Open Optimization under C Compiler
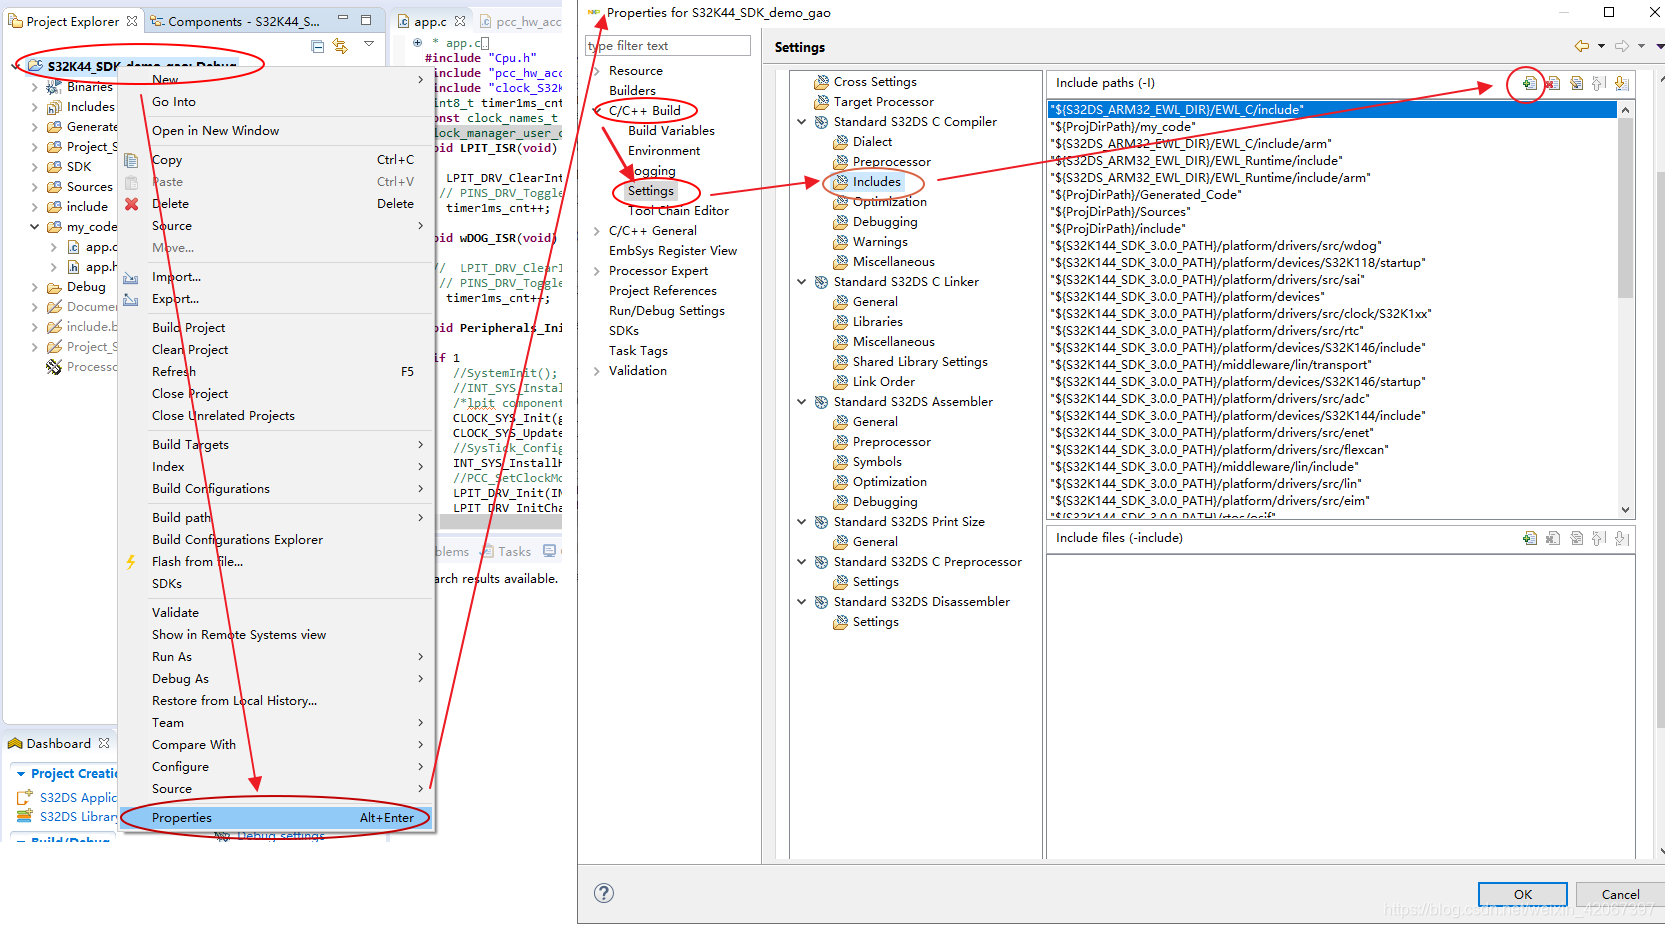The width and height of the screenshot is (1665, 928). click(889, 202)
